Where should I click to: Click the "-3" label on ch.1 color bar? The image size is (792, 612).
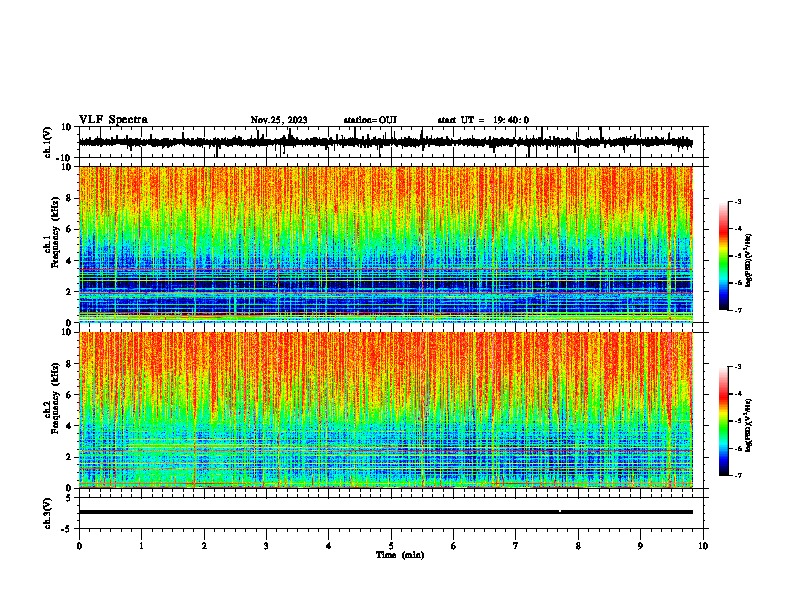pyautogui.click(x=737, y=202)
